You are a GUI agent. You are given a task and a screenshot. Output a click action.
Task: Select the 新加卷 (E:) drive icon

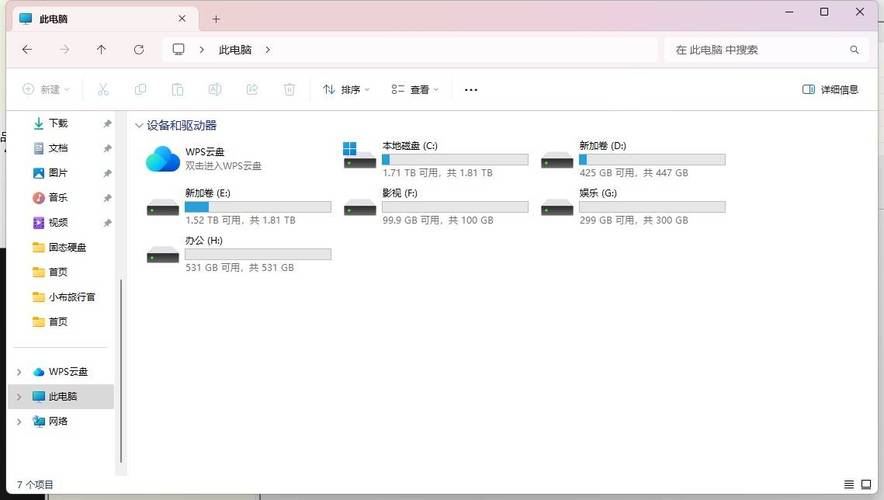[162, 207]
